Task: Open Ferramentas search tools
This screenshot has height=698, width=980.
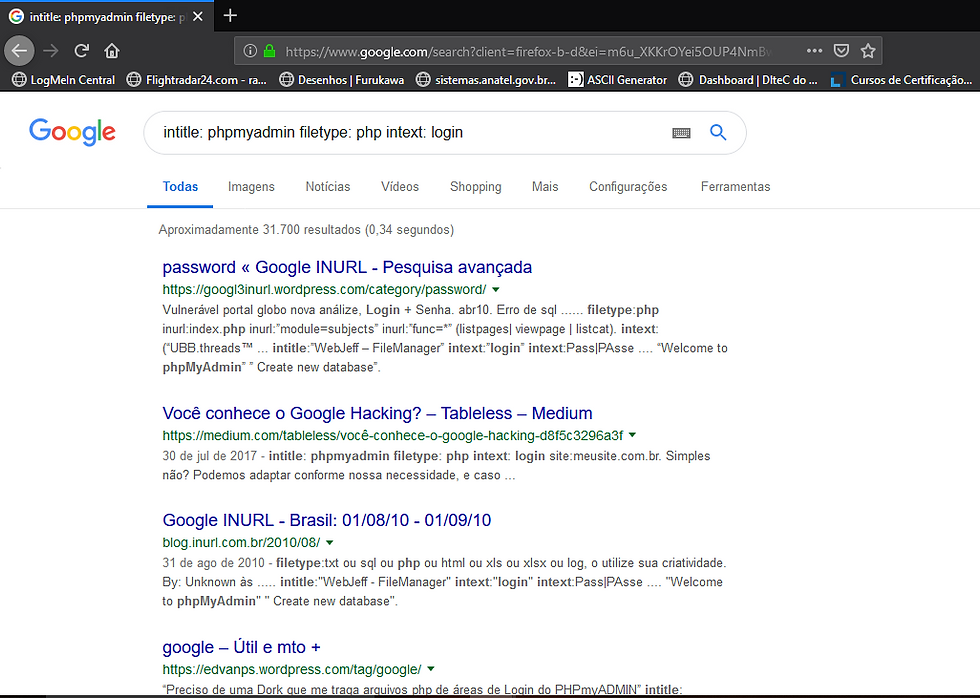Action: coord(736,187)
